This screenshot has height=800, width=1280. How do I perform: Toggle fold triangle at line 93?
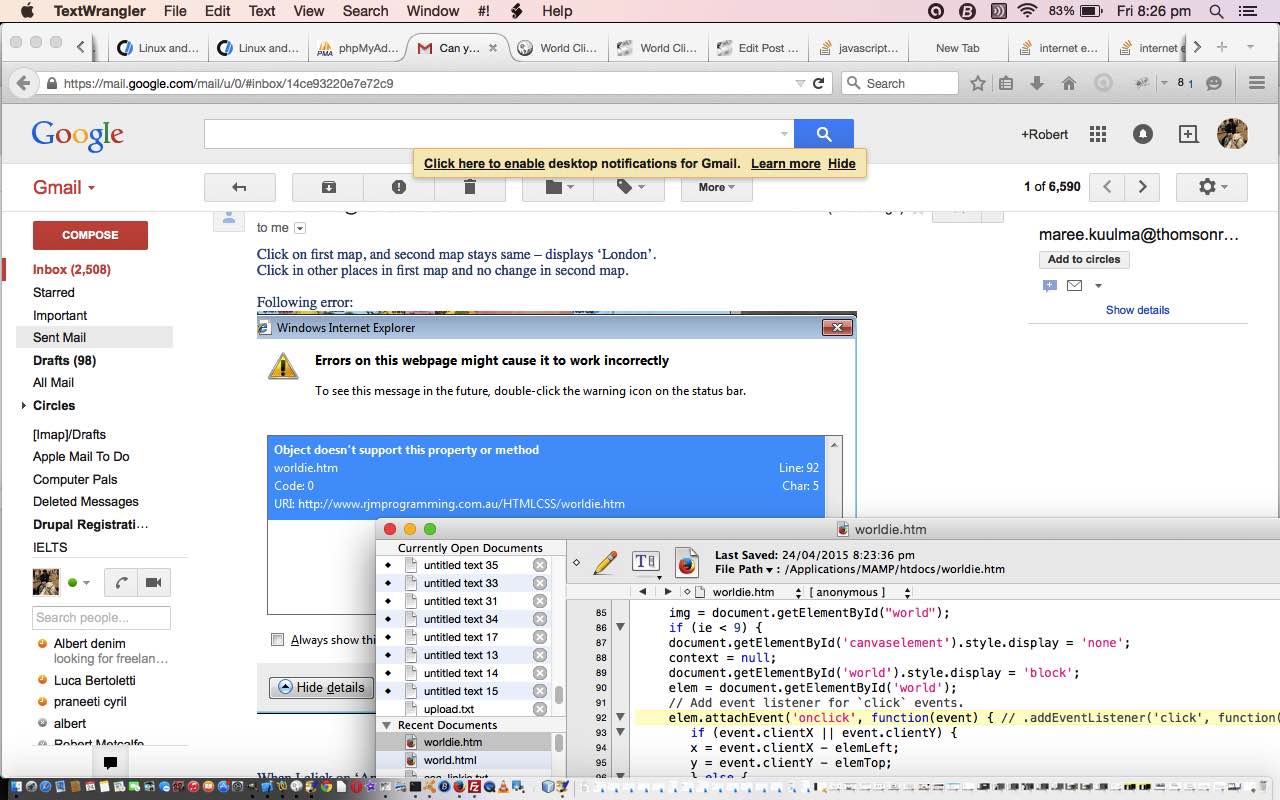click(620, 732)
